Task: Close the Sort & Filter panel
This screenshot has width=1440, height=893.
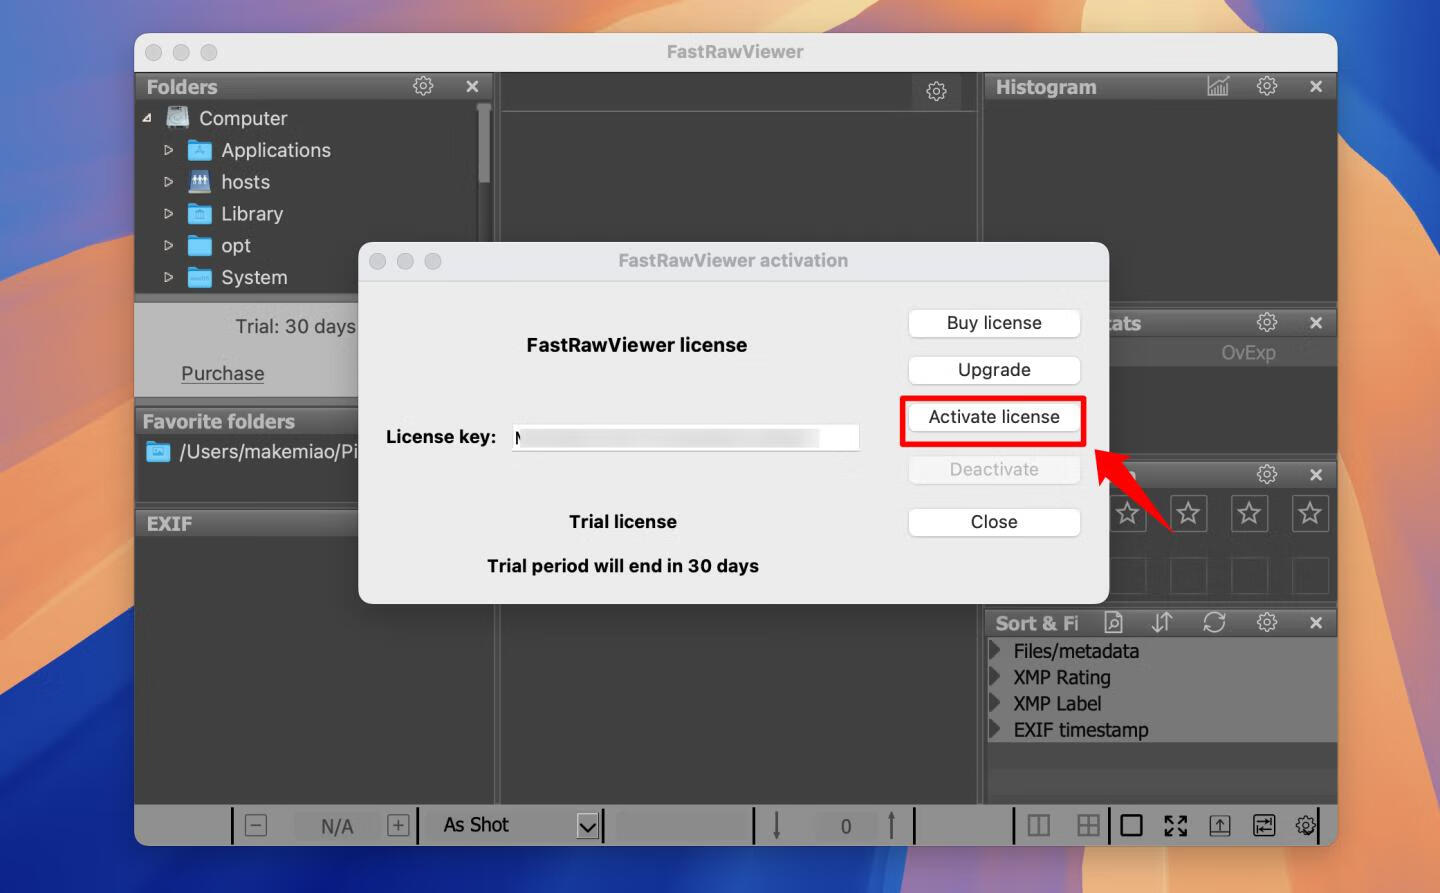Action: (x=1316, y=622)
